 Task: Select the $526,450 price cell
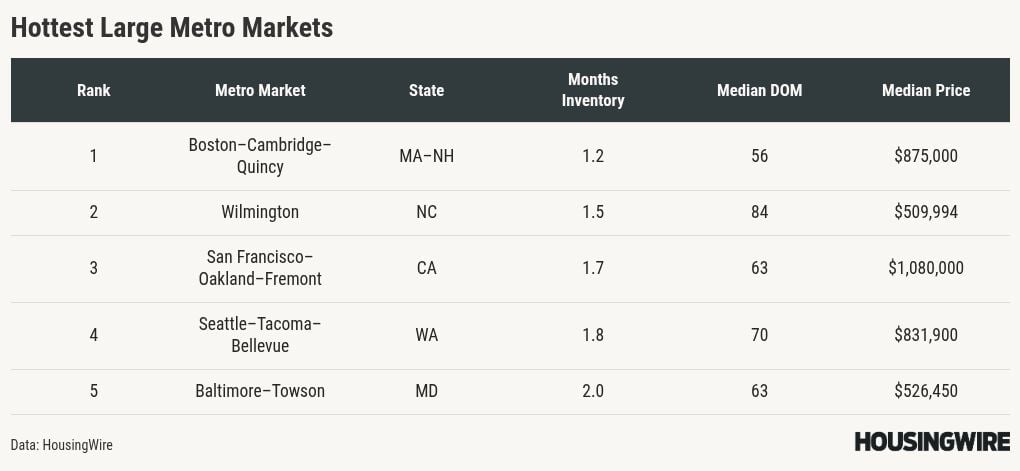coord(926,391)
